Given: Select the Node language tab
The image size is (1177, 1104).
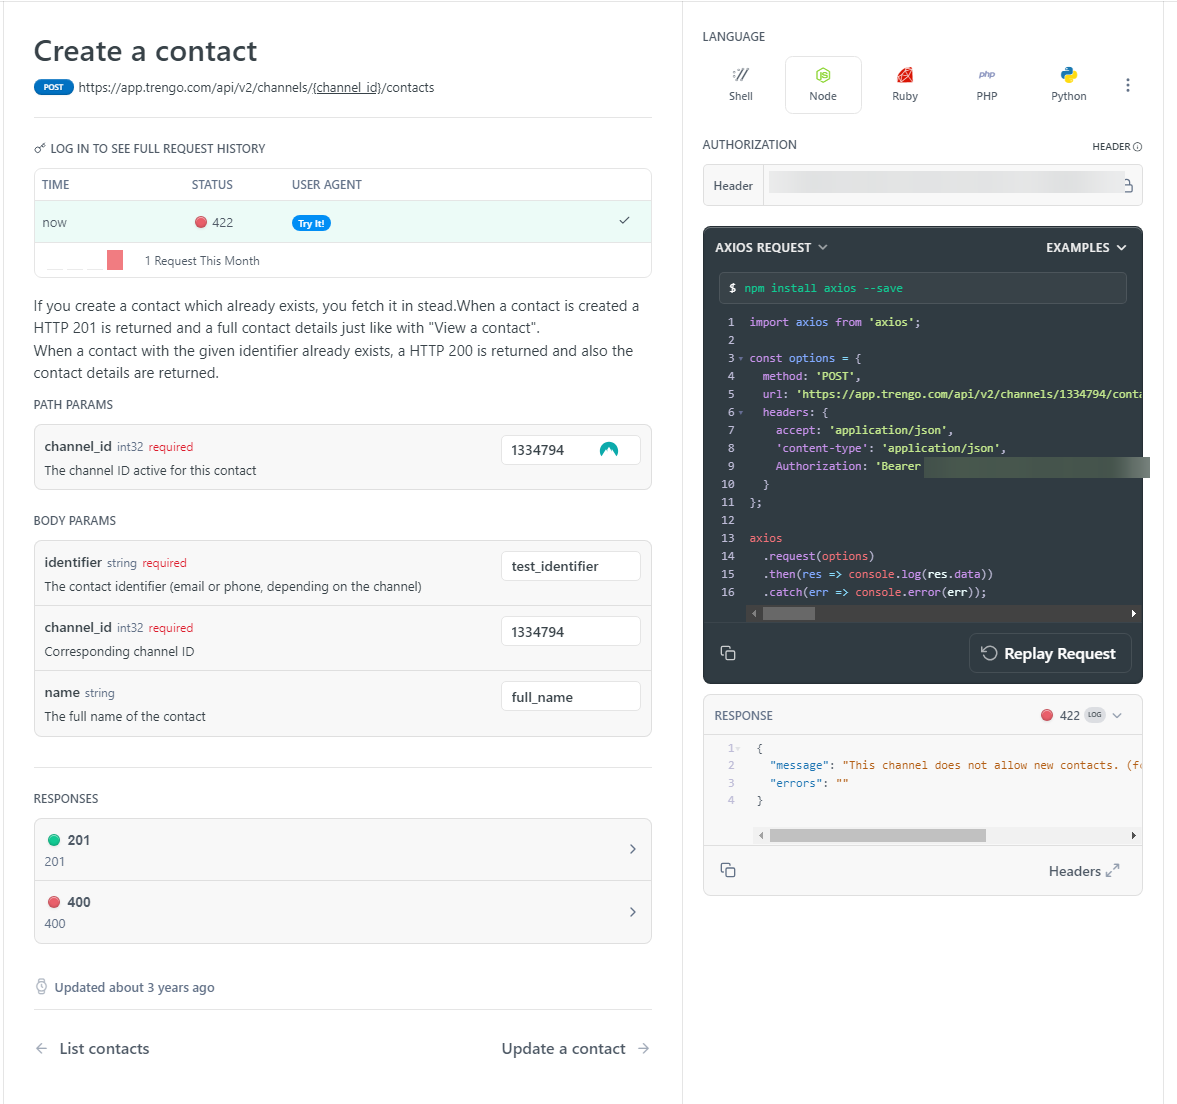Looking at the screenshot, I should click(822, 84).
